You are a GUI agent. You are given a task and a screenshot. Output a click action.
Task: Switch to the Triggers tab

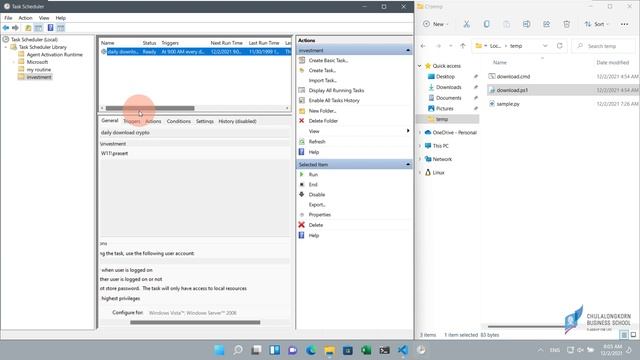(x=131, y=121)
